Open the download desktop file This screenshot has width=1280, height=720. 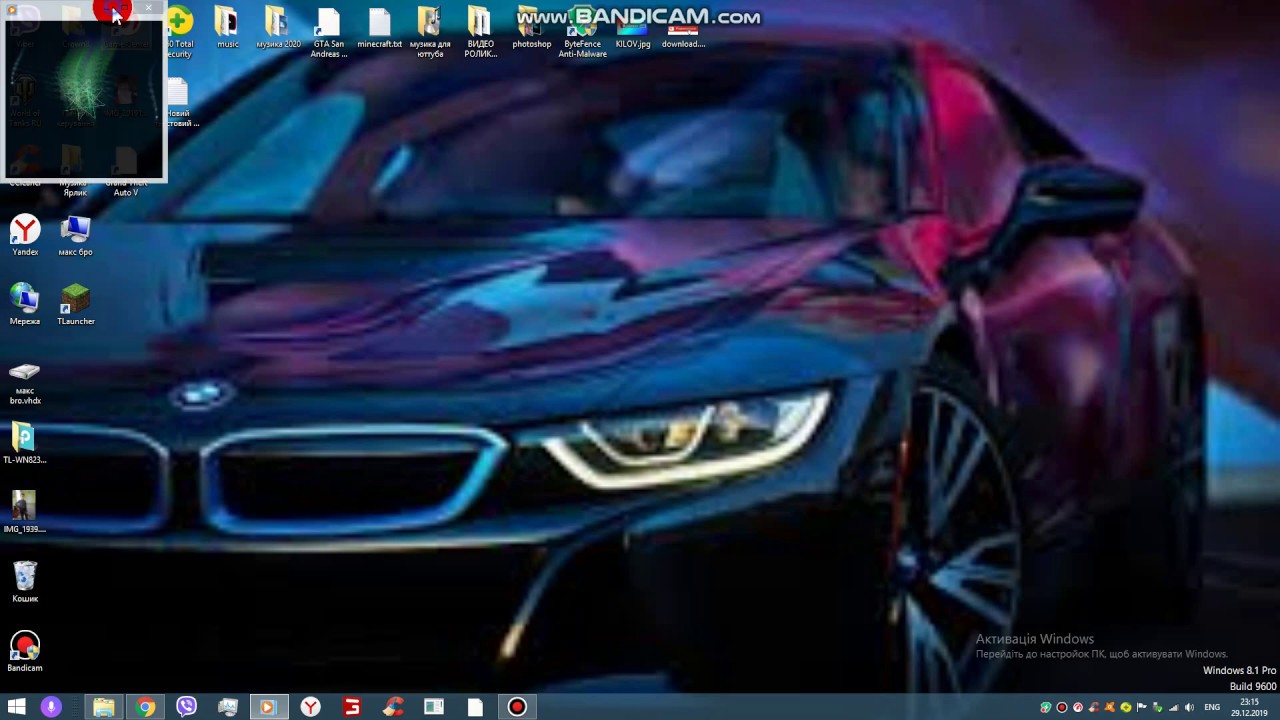683,28
